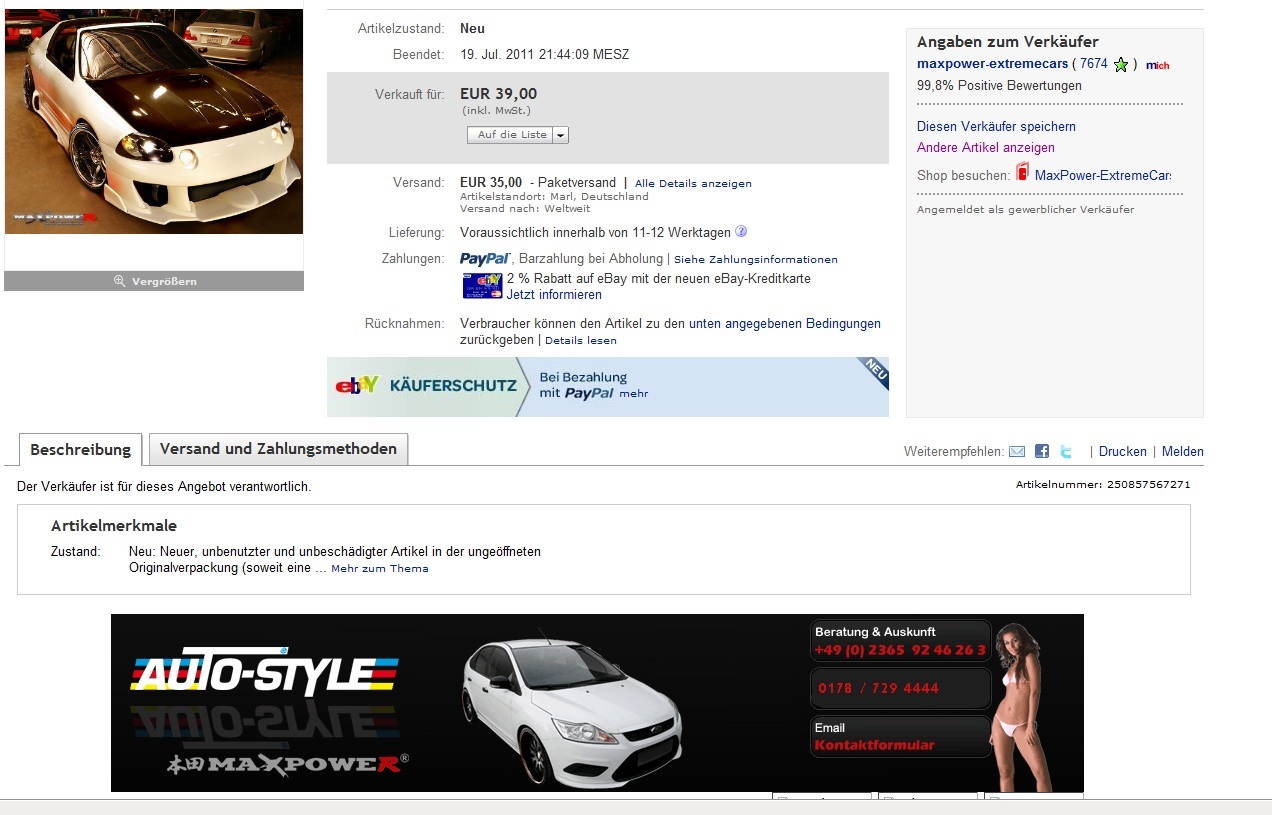Click the PayPal logo in Zahlungen row

click(x=485, y=259)
